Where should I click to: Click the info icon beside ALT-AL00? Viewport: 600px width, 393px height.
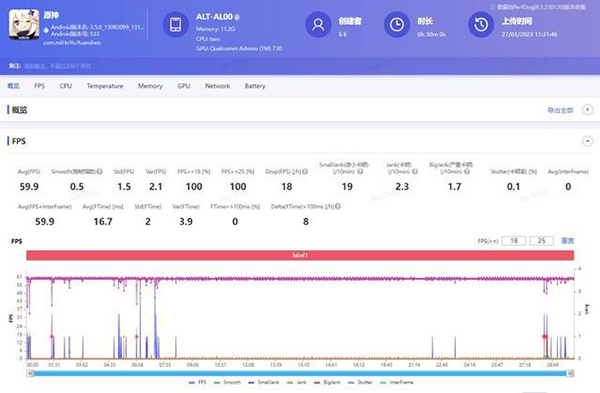click(237, 17)
